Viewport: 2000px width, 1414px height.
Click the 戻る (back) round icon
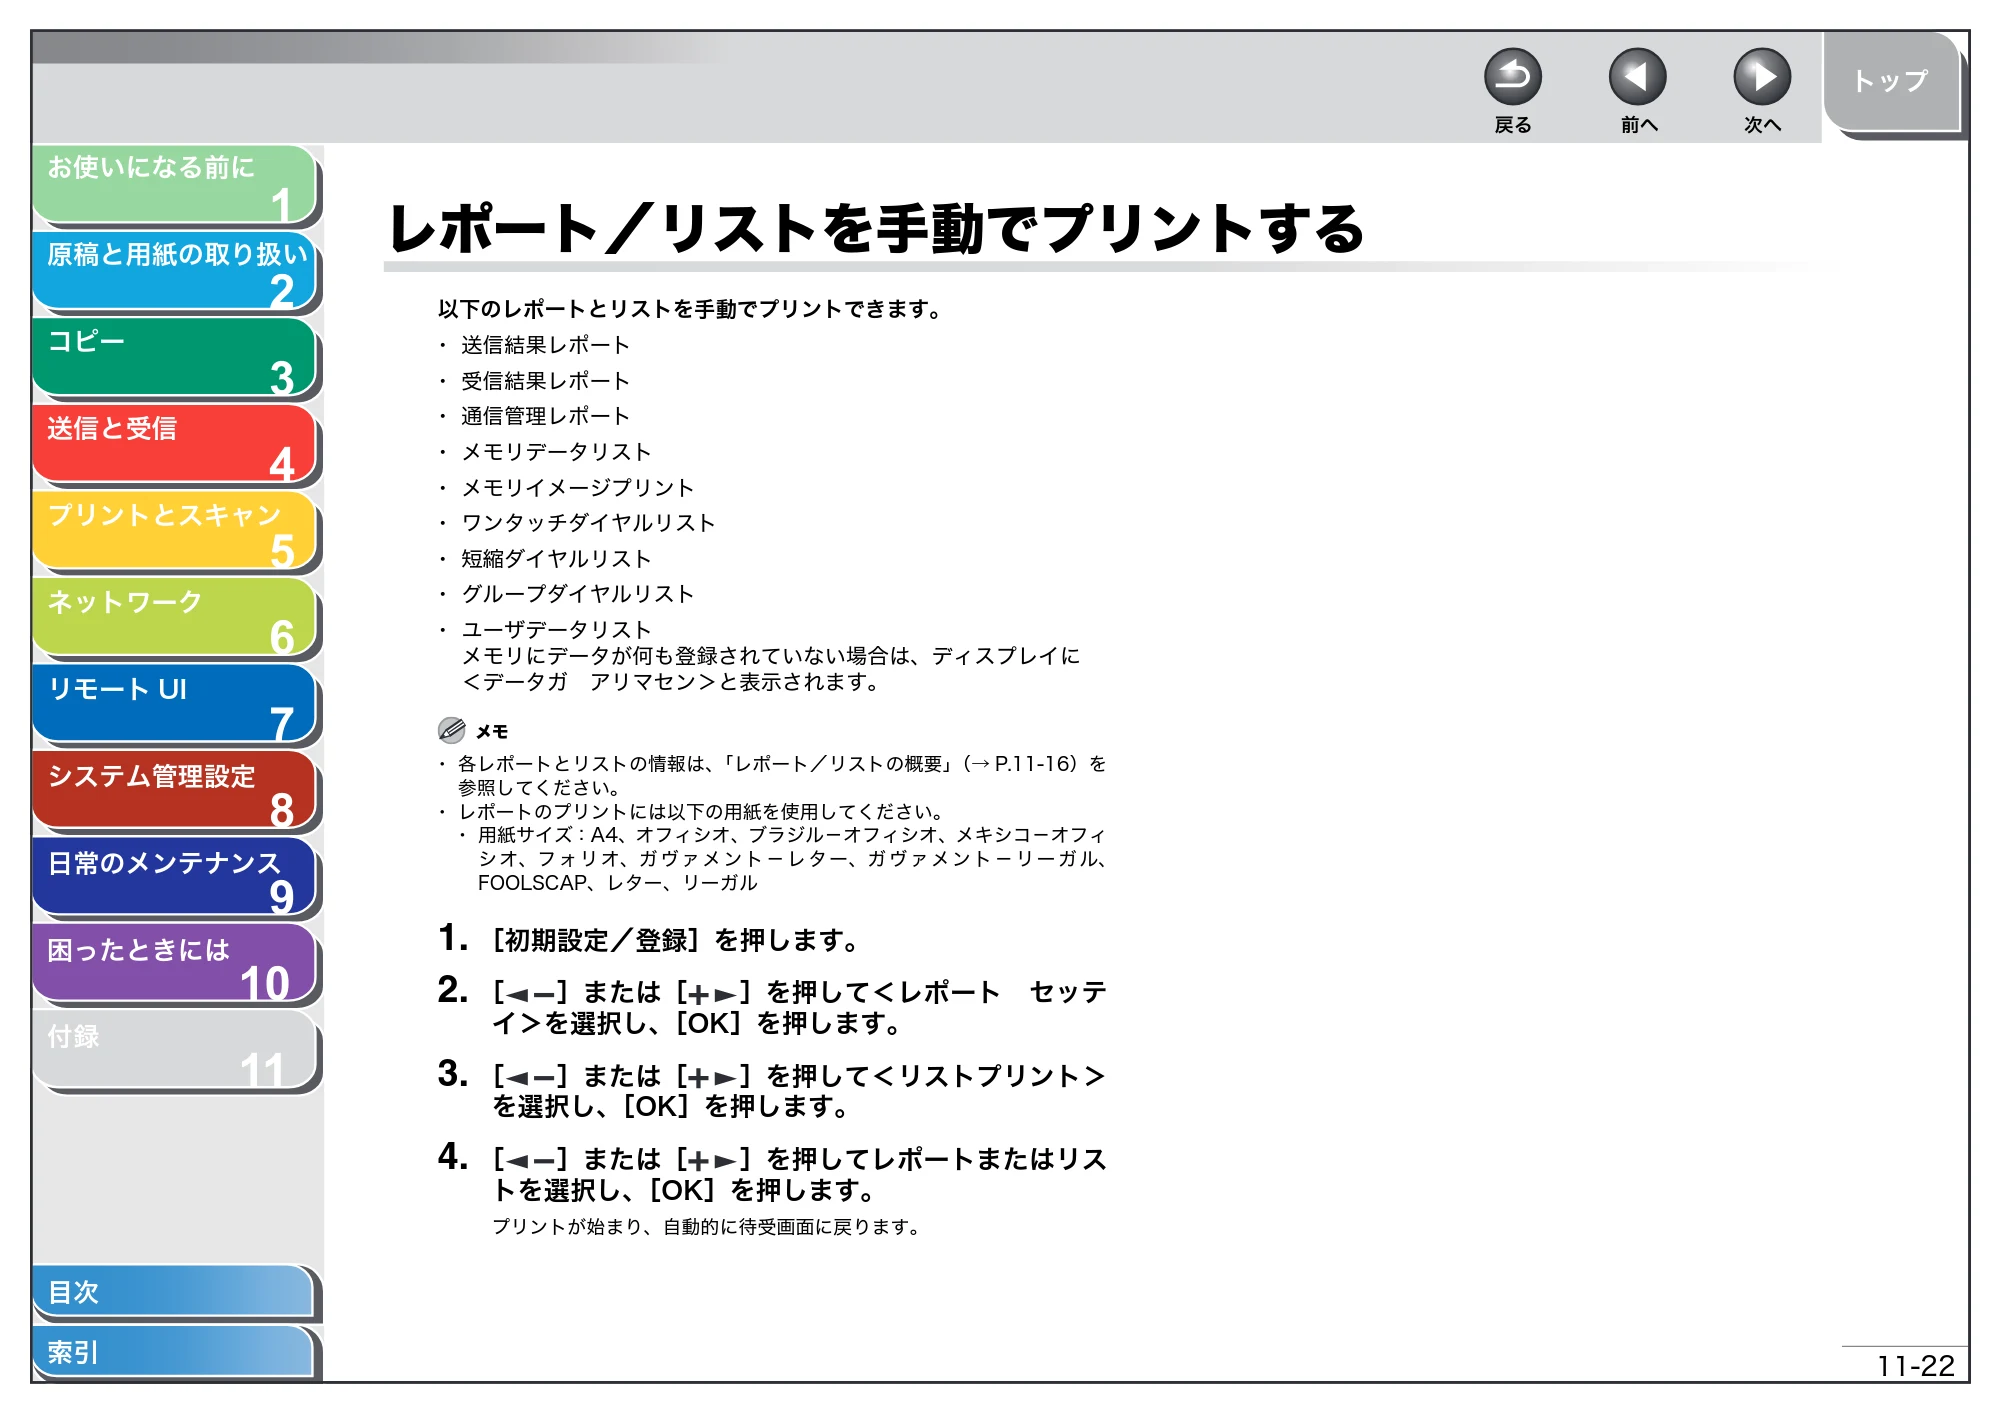[x=1512, y=77]
